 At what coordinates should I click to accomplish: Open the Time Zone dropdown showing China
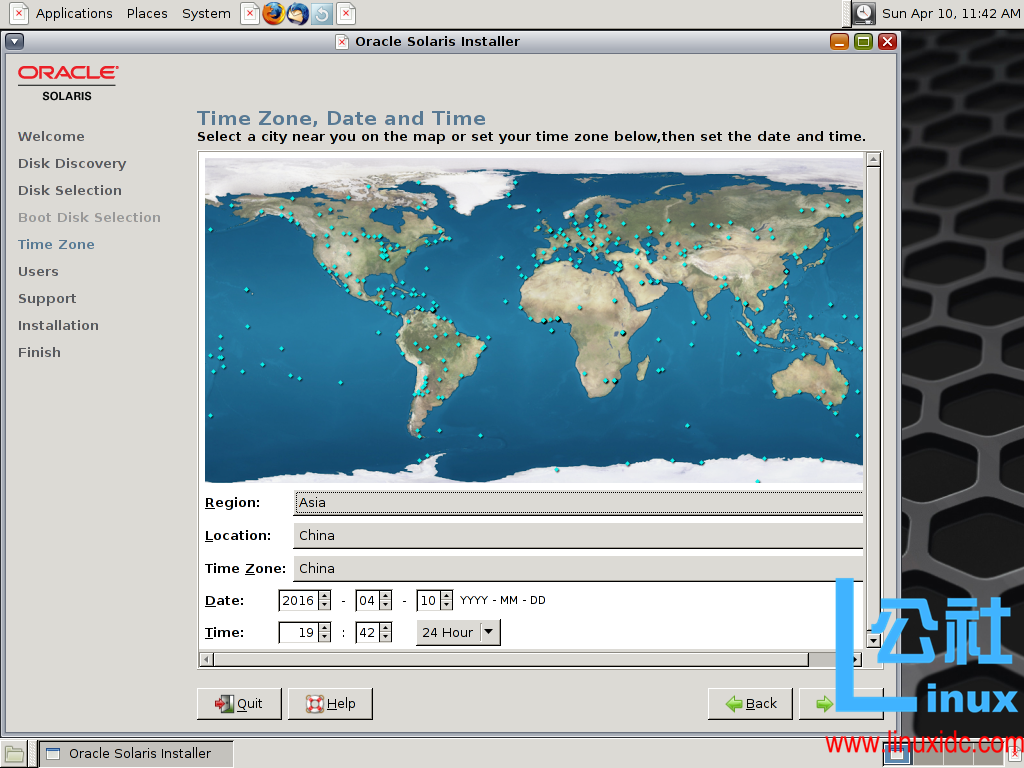point(578,568)
